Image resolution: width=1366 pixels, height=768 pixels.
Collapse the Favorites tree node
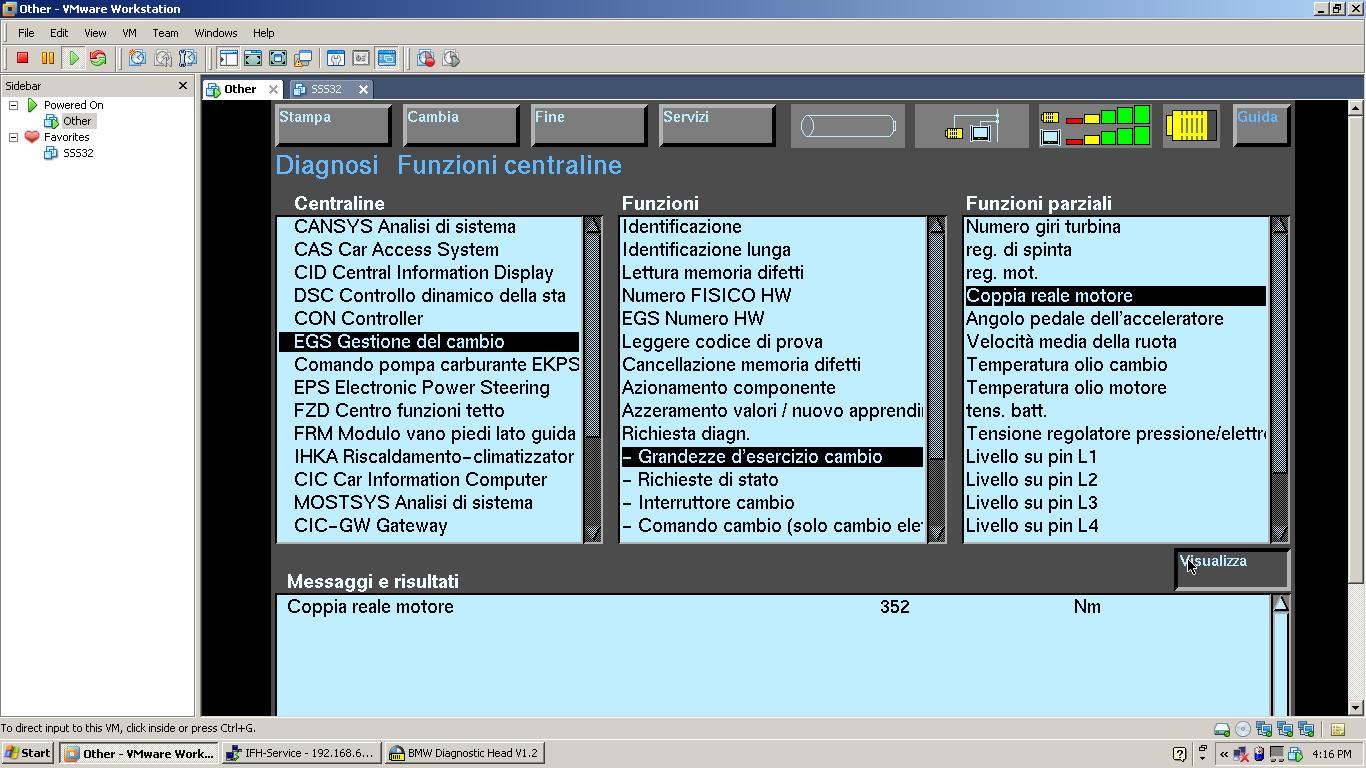tap(14, 137)
